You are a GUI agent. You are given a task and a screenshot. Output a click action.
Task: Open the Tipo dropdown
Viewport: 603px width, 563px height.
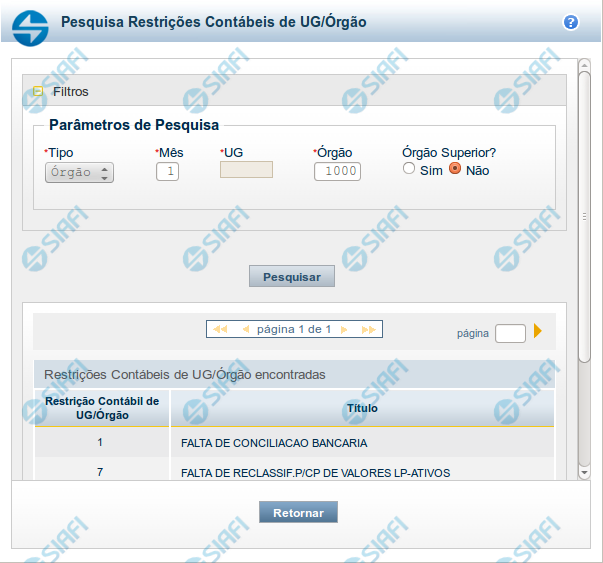click(80, 172)
